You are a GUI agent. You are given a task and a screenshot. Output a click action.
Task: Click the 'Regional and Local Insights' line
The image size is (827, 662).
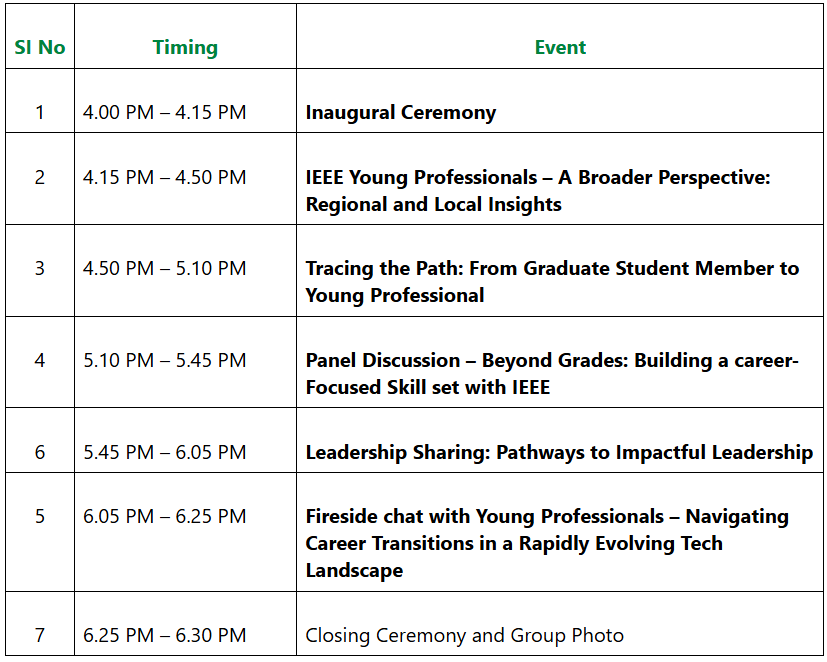pos(434,205)
